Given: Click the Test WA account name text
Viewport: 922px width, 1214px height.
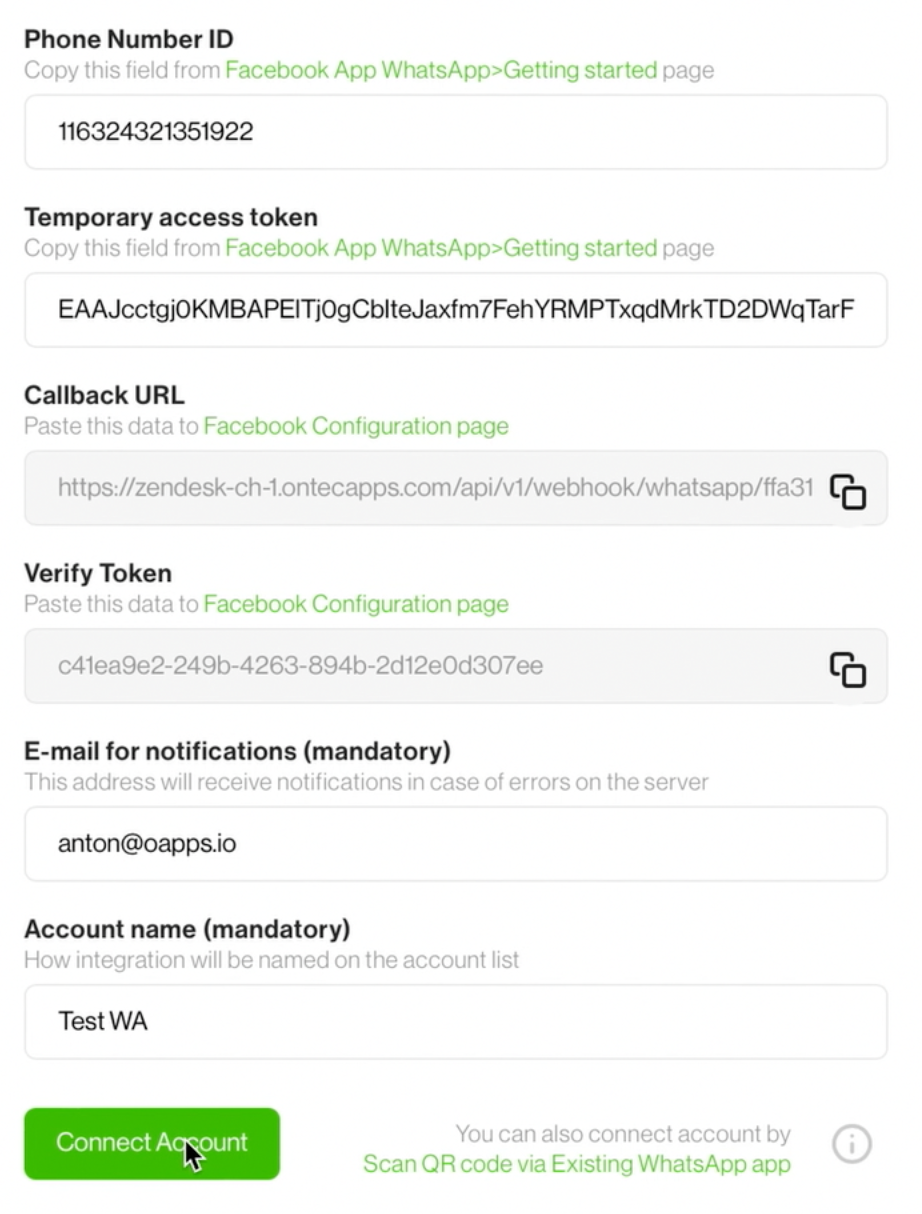Looking at the screenshot, I should click(x=103, y=1021).
